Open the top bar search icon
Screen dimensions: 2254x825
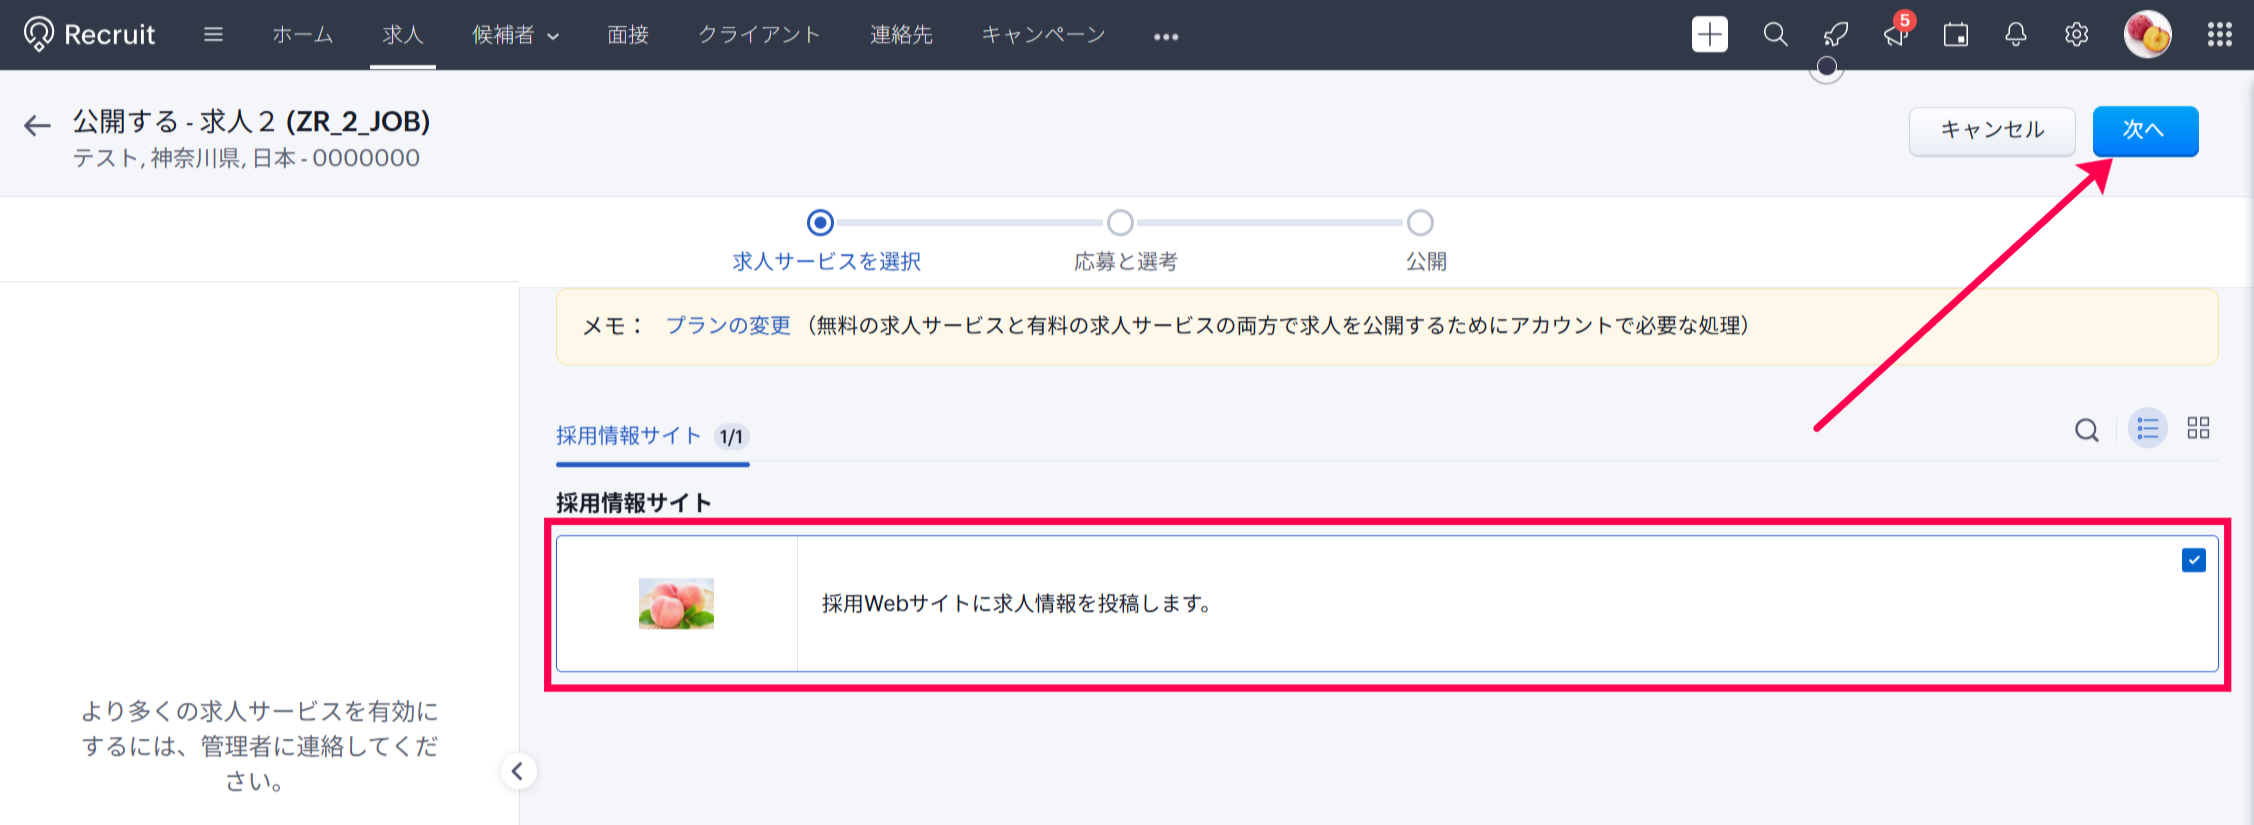pyautogui.click(x=1775, y=35)
